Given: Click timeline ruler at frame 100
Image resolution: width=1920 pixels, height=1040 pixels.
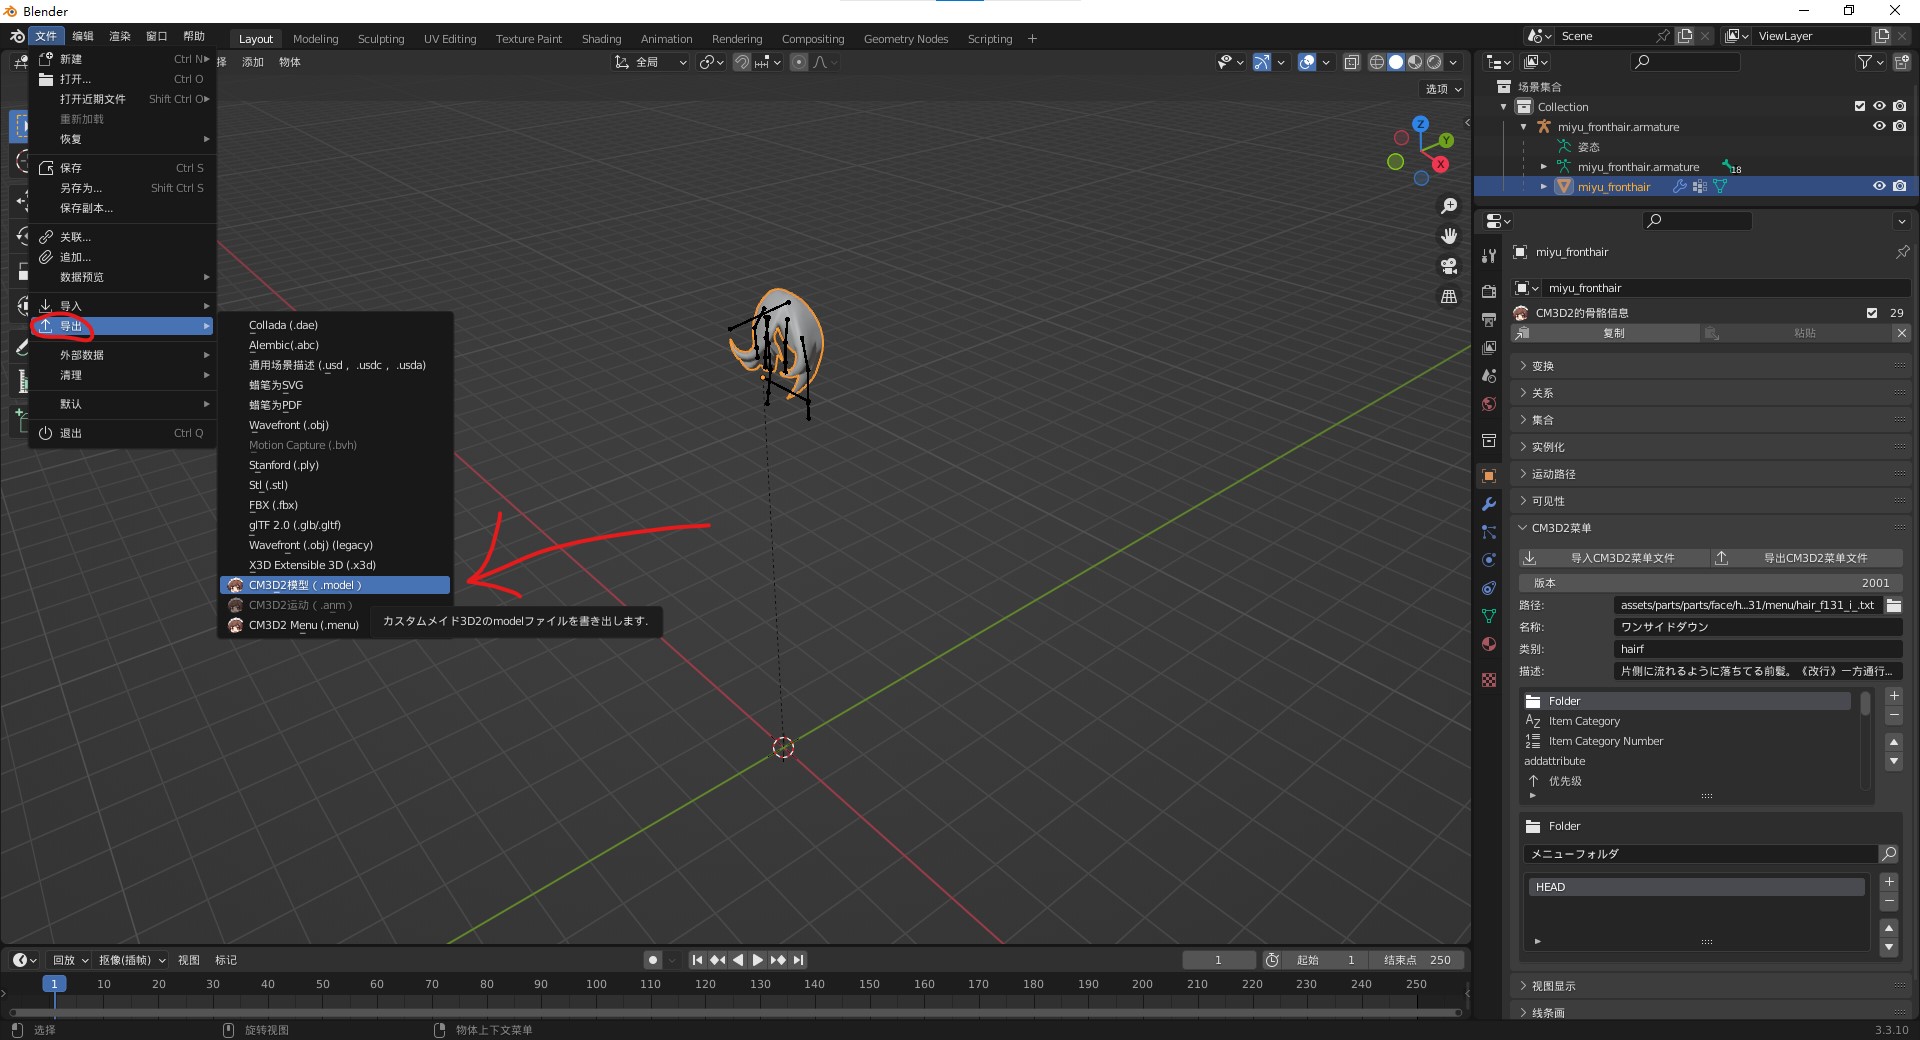Looking at the screenshot, I should pos(596,984).
